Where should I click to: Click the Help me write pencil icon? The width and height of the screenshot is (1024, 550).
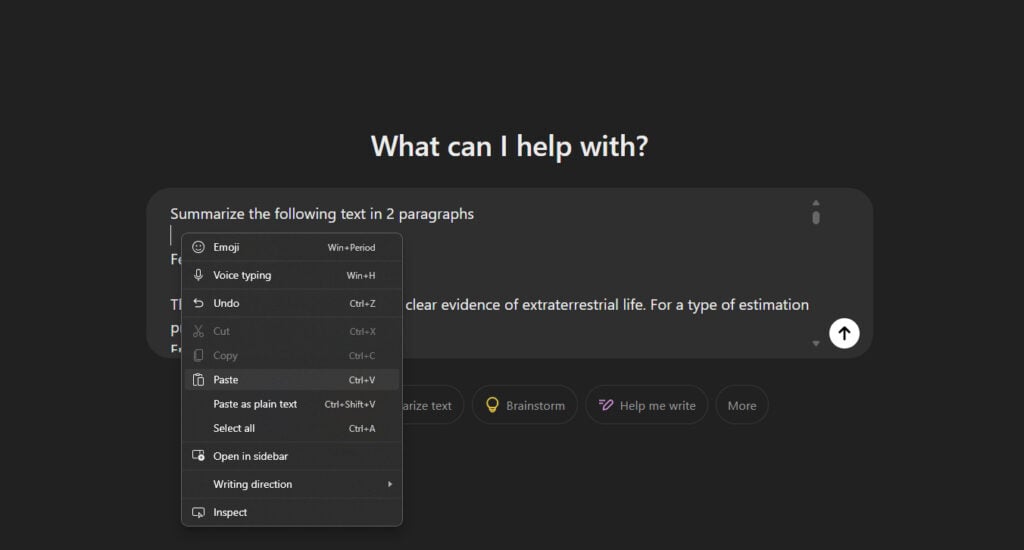coord(606,405)
